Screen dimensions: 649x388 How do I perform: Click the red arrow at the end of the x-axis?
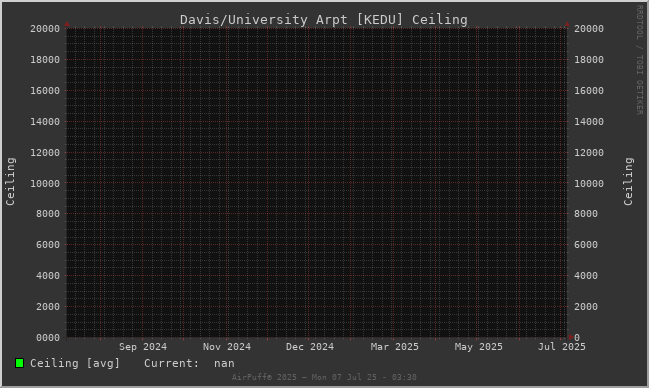pyautogui.click(x=571, y=337)
